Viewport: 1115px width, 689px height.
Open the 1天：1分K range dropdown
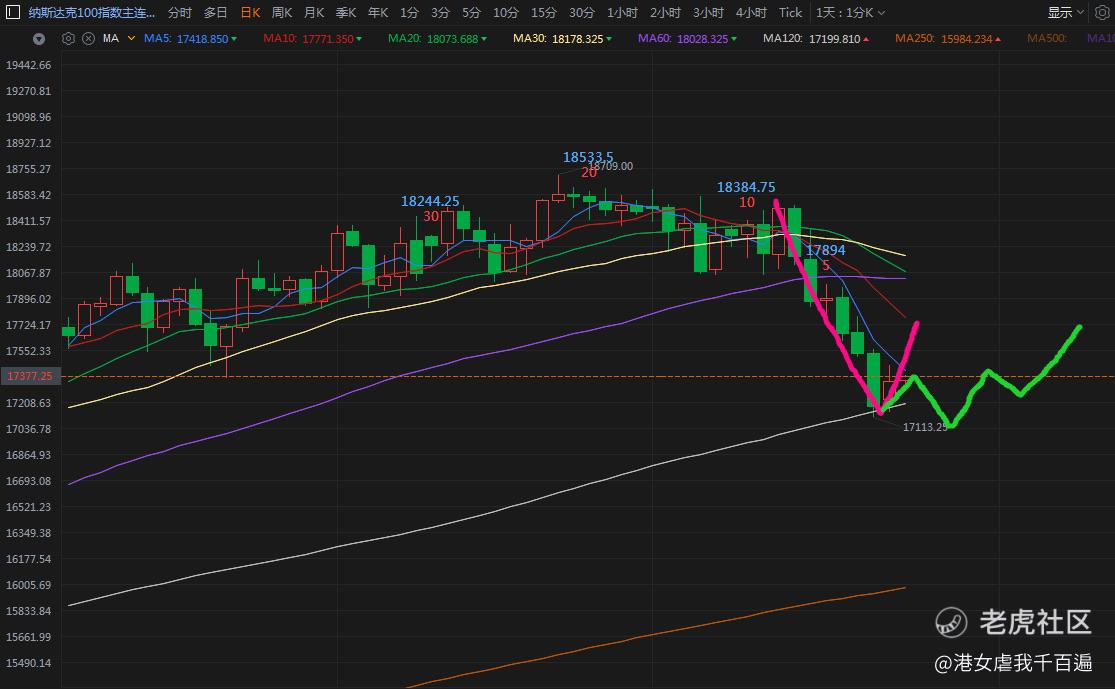[x=850, y=13]
